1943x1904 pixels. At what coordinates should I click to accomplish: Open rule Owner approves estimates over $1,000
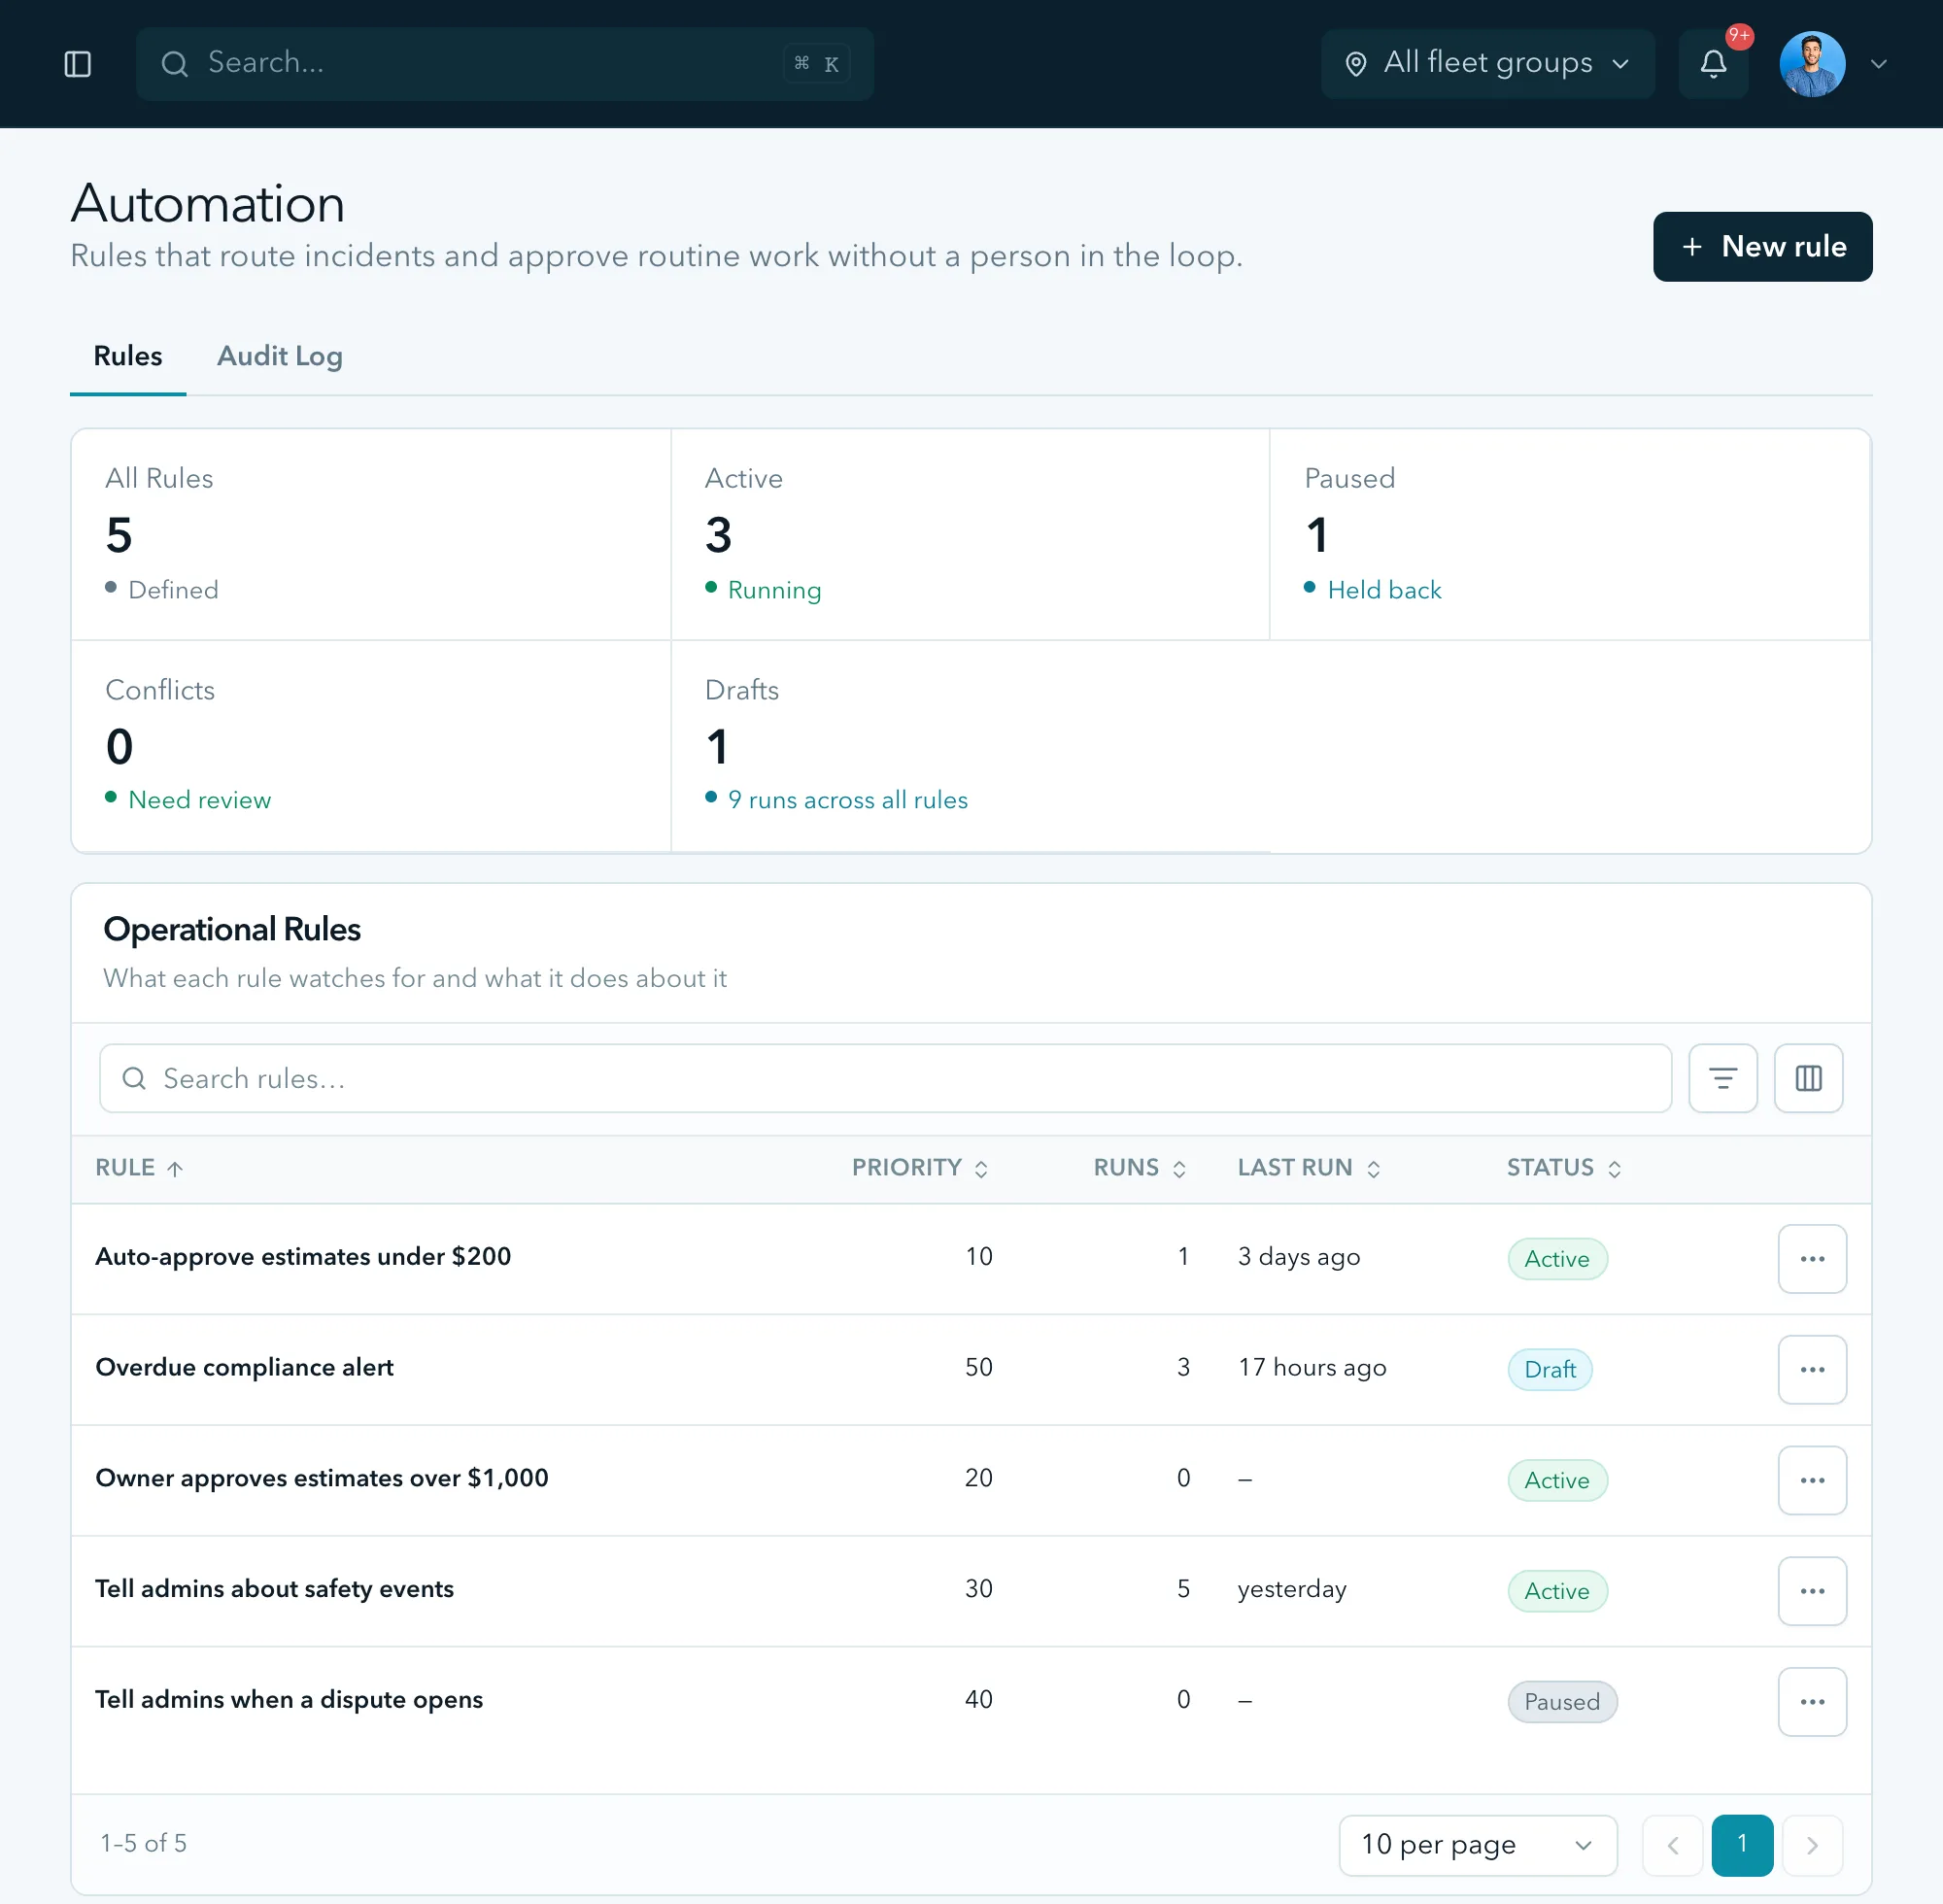pos(322,1478)
